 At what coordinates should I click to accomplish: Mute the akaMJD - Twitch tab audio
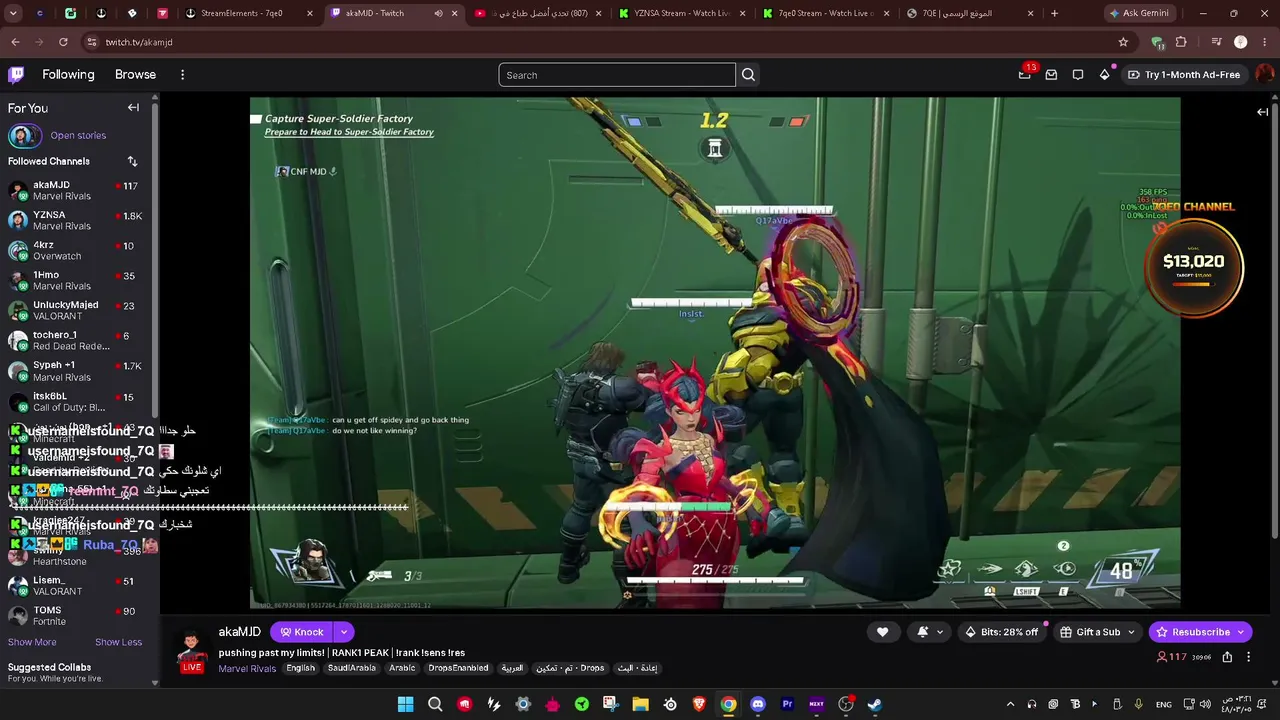tap(438, 14)
